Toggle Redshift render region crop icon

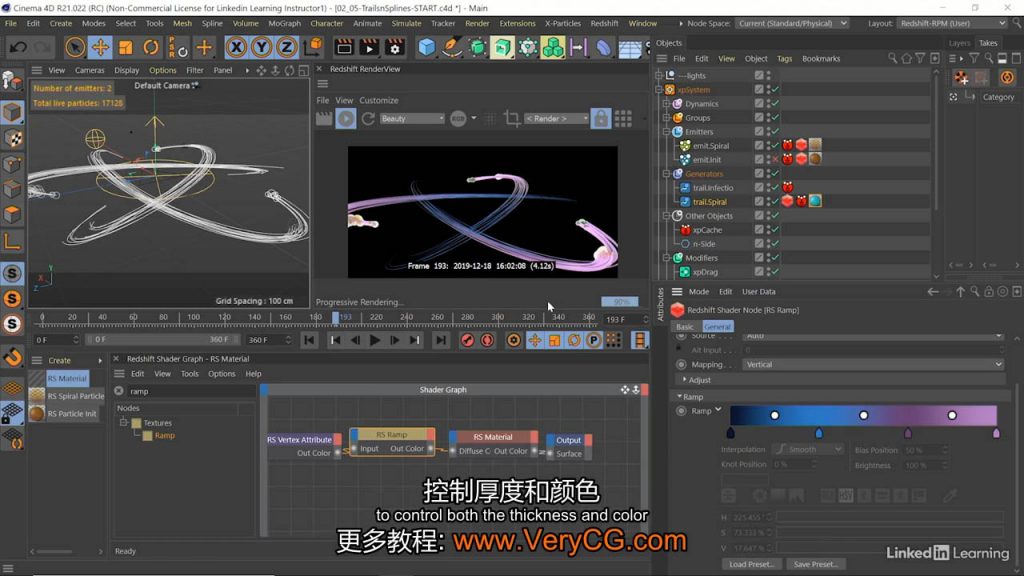pyautogui.click(x=512, y=118)
